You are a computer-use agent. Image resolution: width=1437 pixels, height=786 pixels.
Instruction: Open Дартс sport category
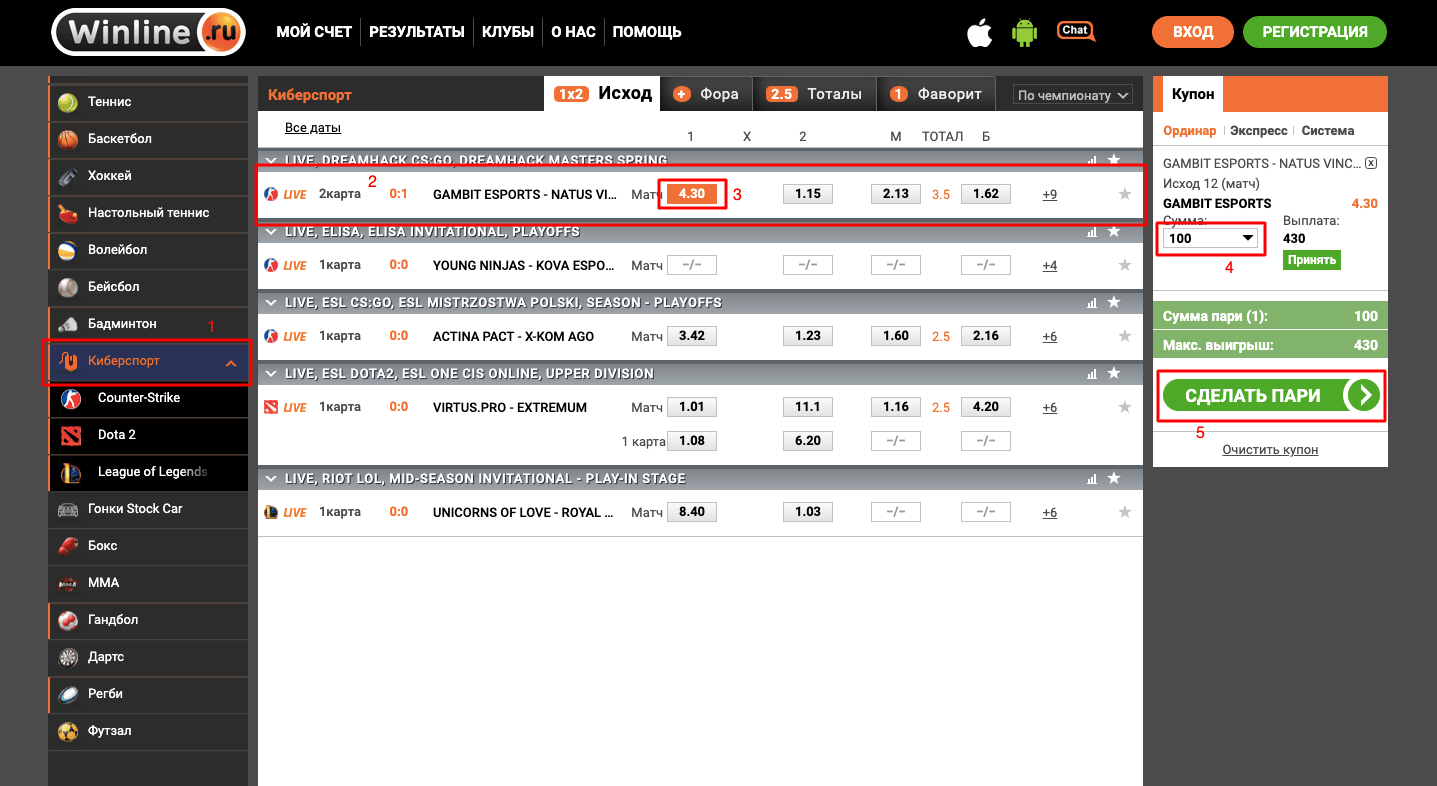[x=148, y=657]
